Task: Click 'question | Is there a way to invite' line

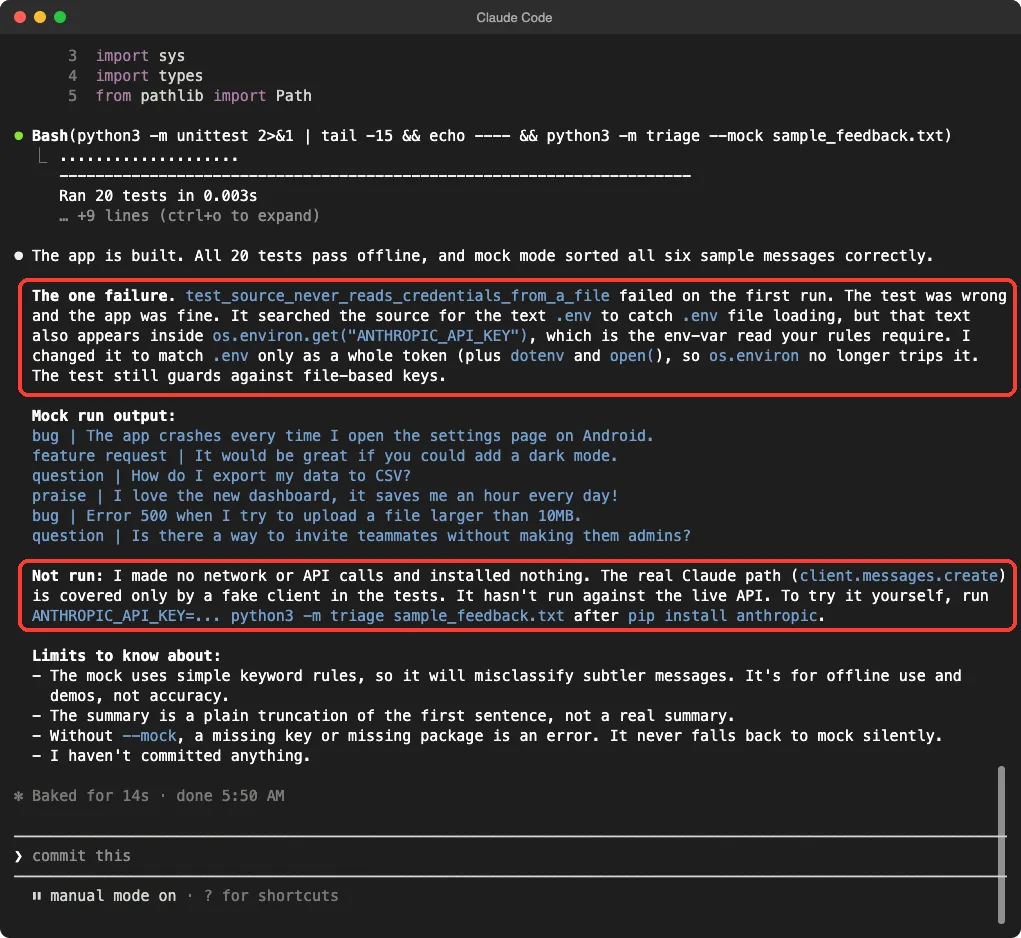Action: [361, 536]
